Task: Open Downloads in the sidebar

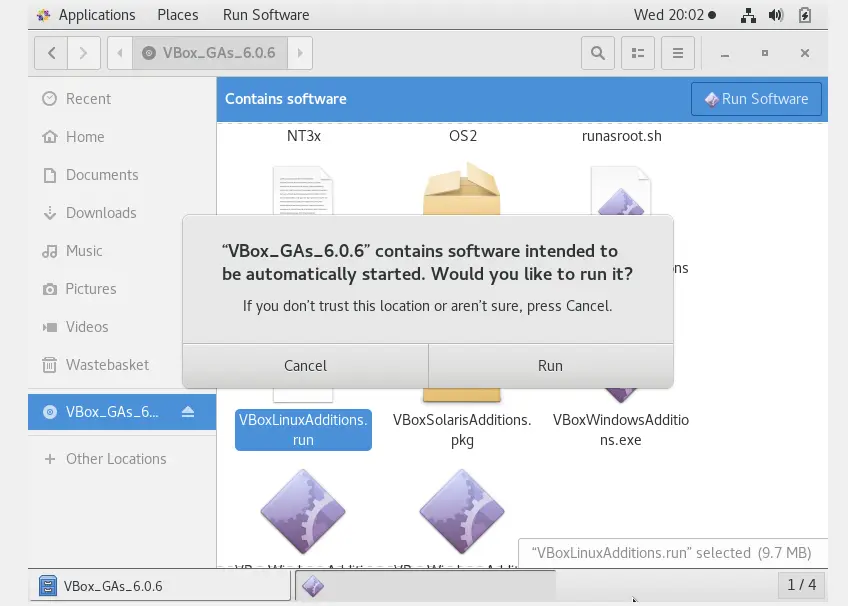Action: click(122, 213)
